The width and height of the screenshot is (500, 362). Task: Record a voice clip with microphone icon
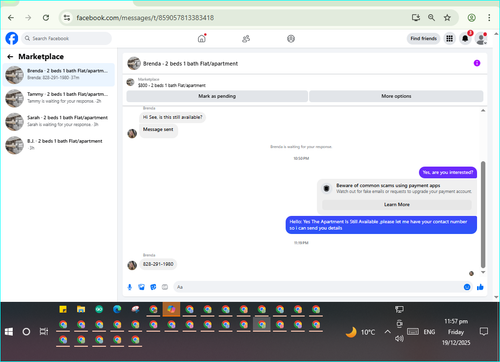click(130, 287)
